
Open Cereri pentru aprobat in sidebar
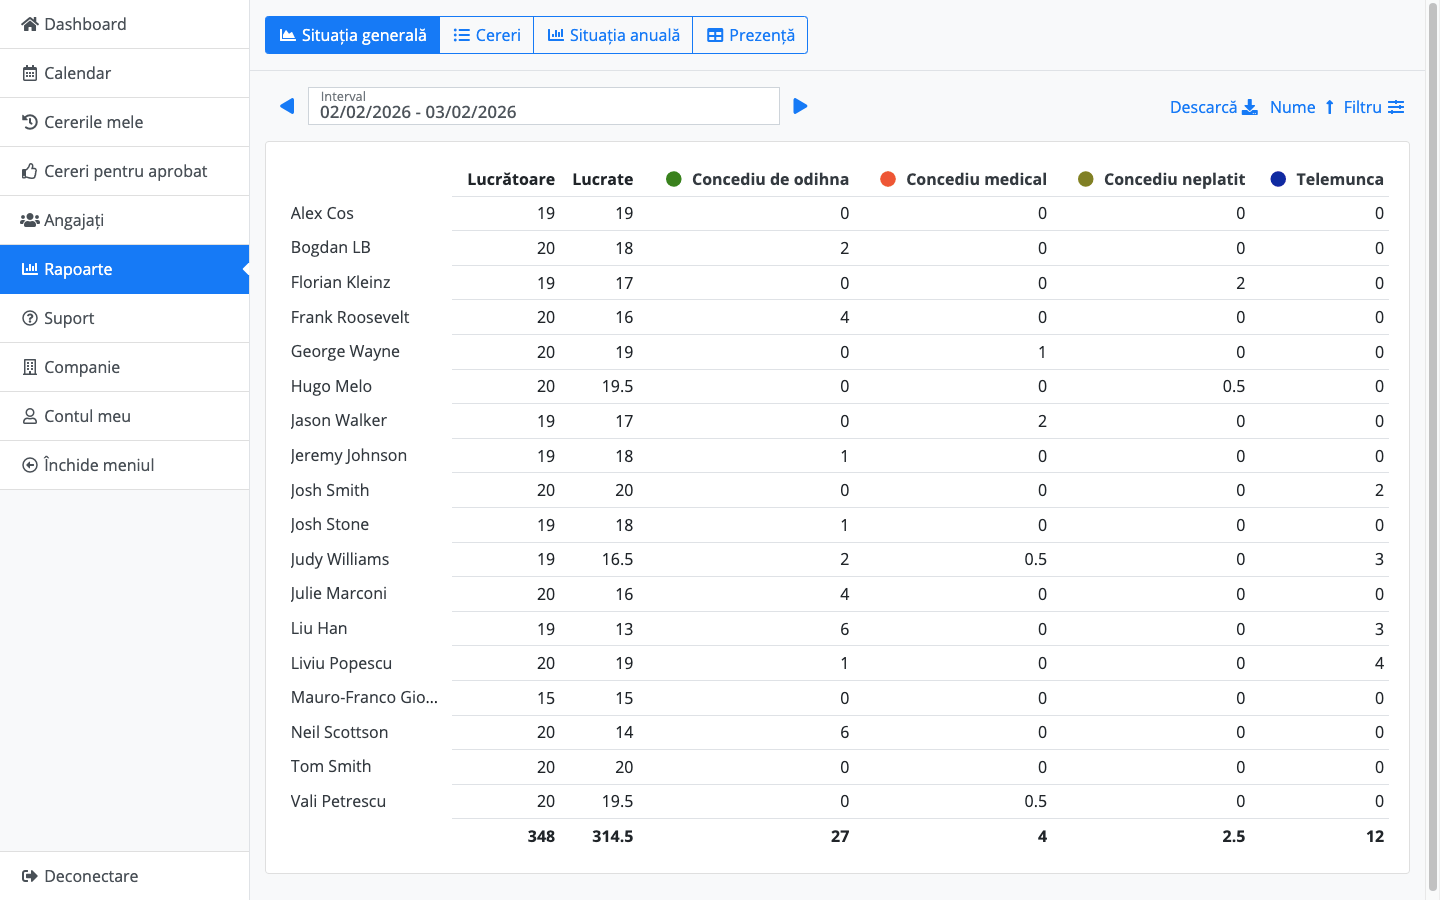125,171
